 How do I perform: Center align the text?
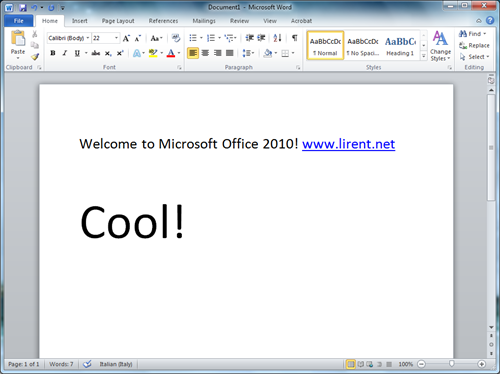point(205,53)
